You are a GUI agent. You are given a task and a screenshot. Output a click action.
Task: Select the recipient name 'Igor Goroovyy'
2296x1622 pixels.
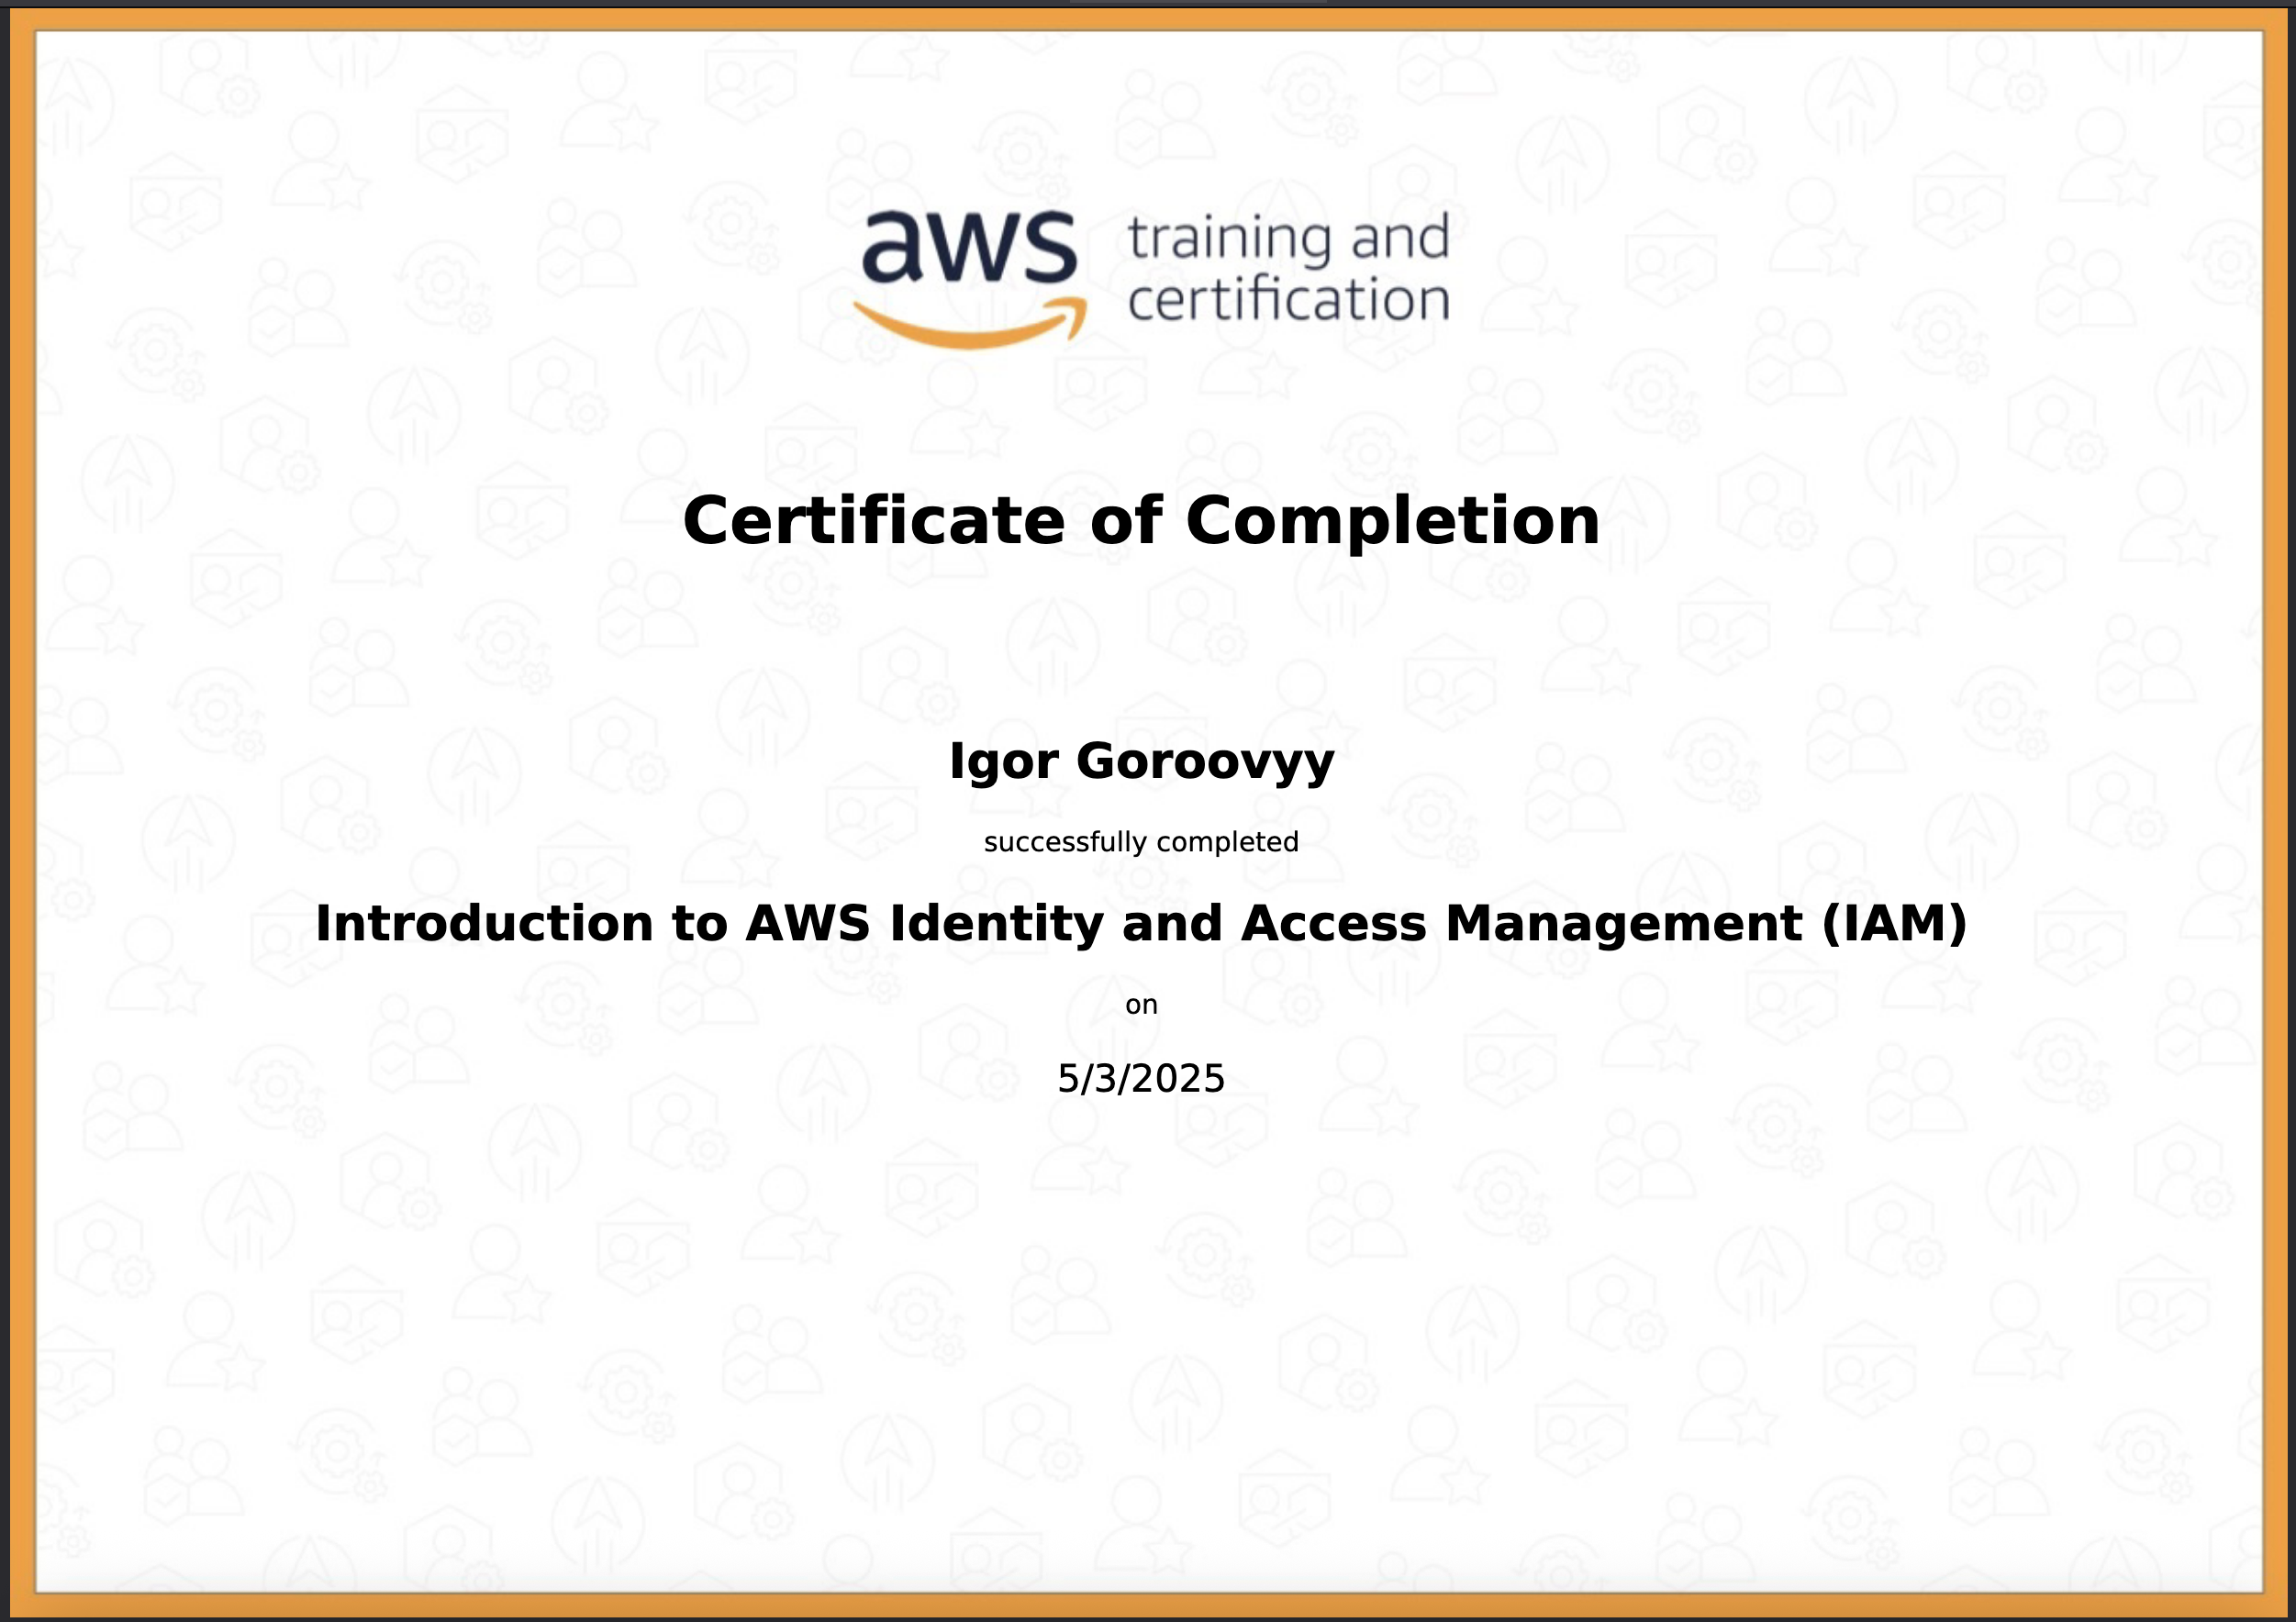[1141, 763]
